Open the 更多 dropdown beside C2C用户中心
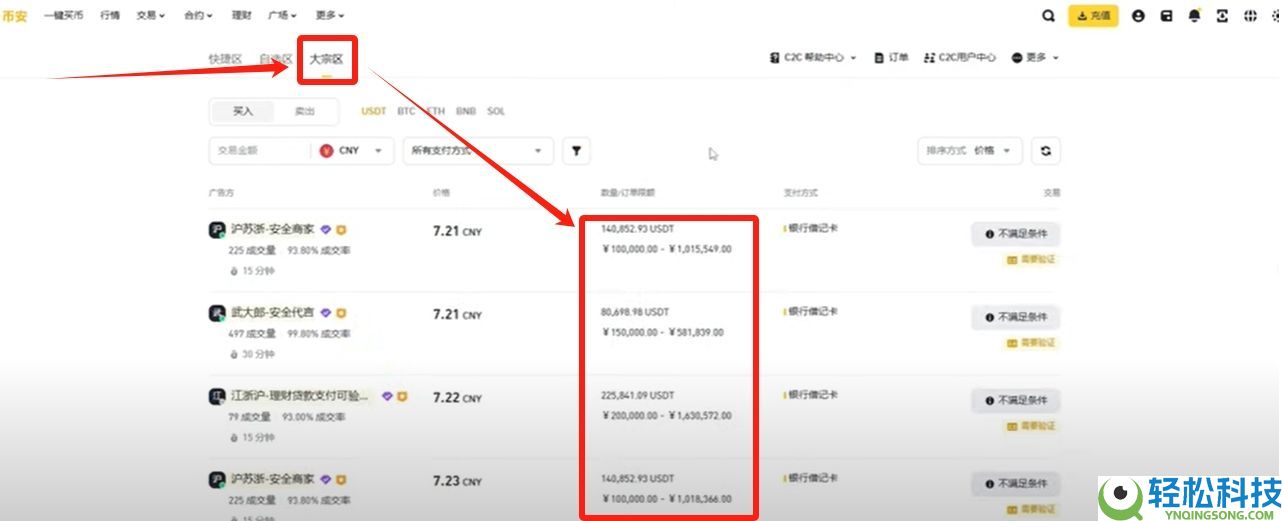 [1035, 58]
